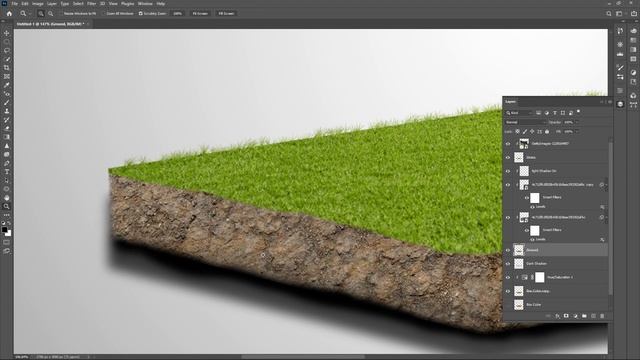Open the Zoom tool preset dropdown arrow
The image size is (640, 360).
tap(30, 13)
